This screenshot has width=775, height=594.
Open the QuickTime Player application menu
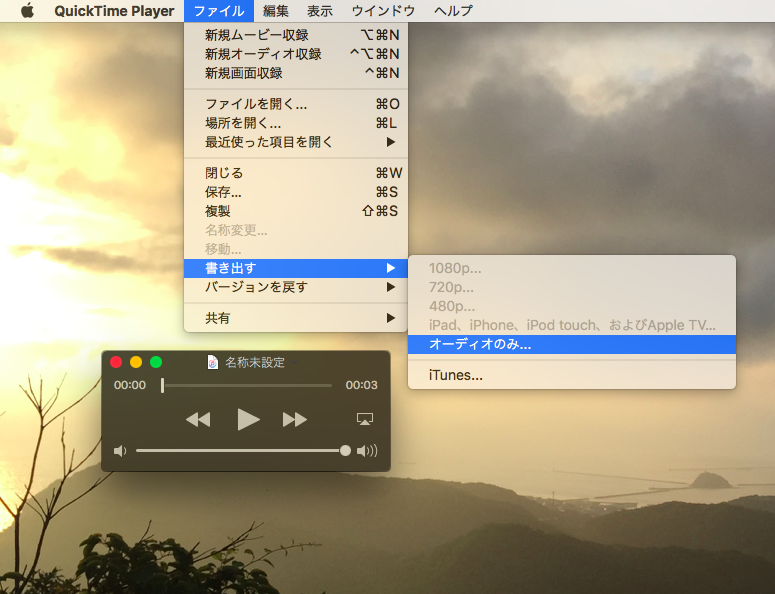click(x=114, y=11)
